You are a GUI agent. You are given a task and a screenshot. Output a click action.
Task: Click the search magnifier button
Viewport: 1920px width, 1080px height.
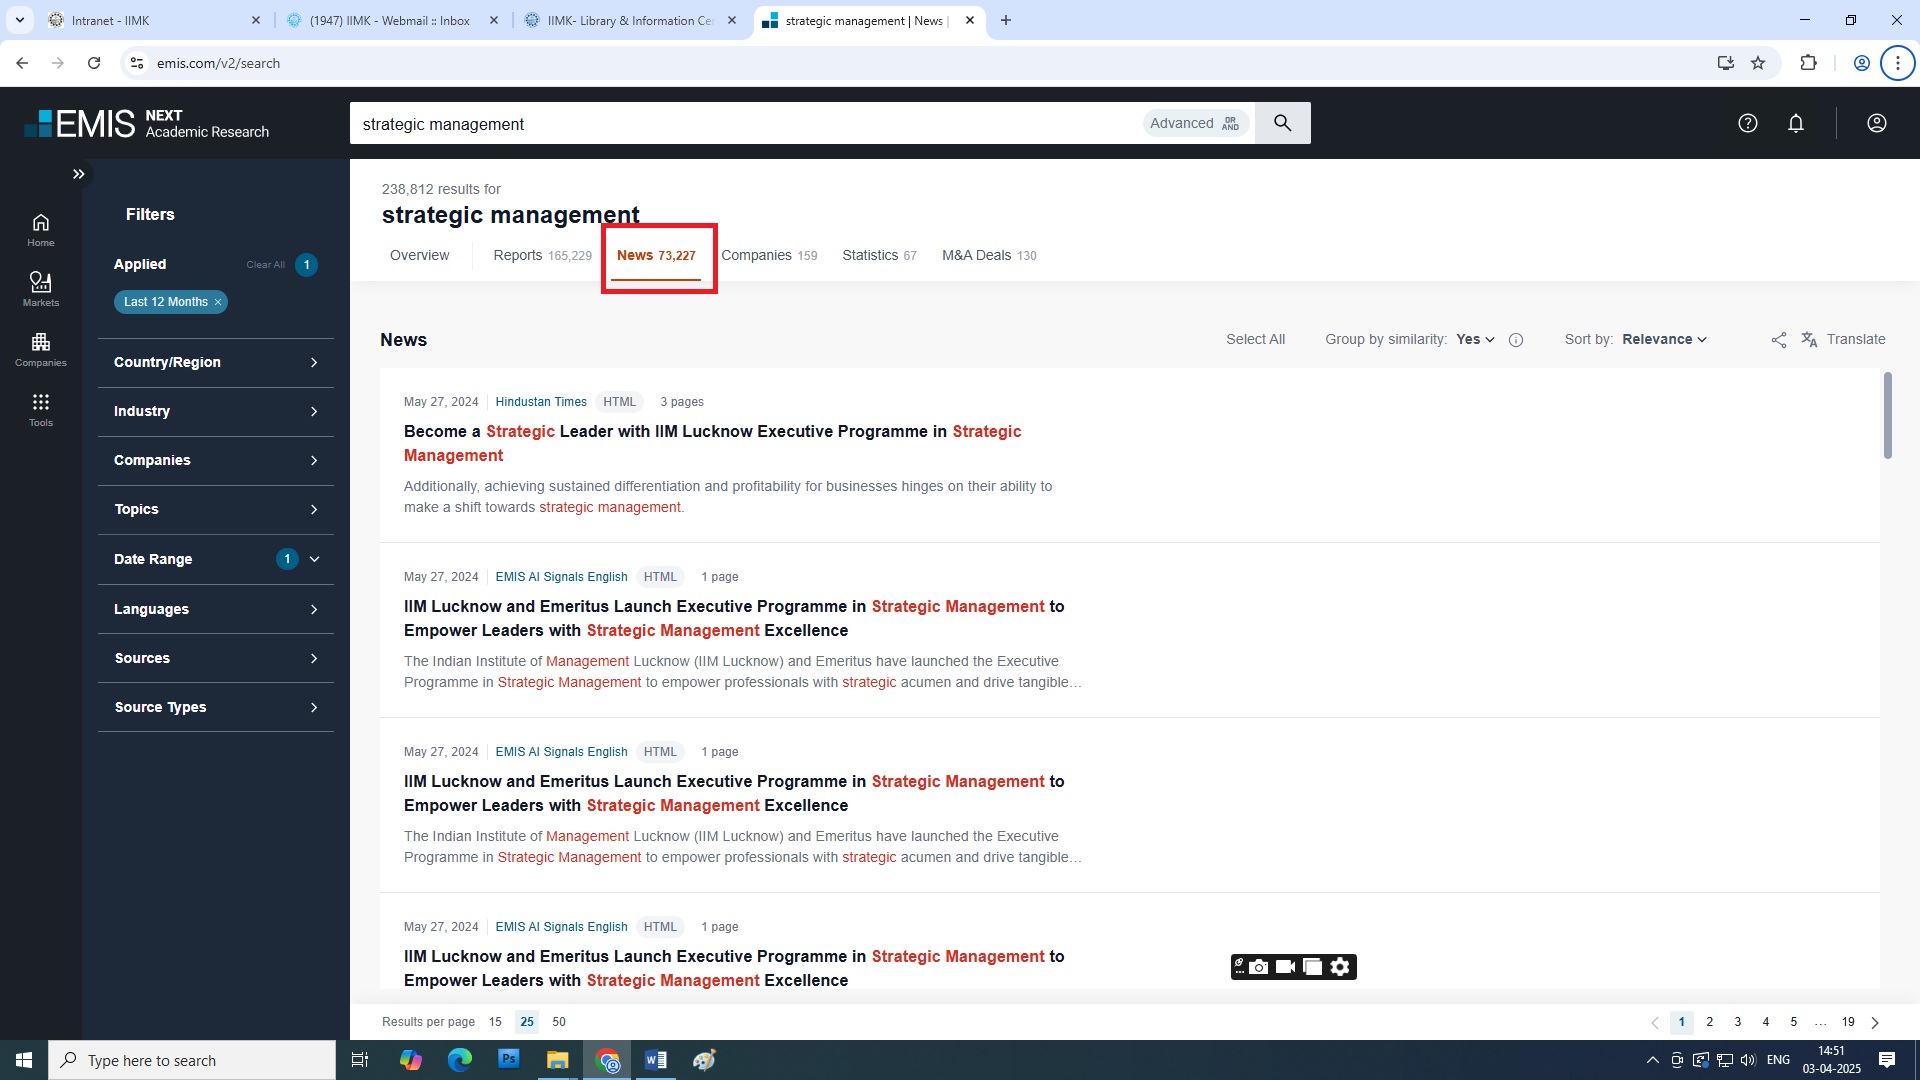point(1282,123)
